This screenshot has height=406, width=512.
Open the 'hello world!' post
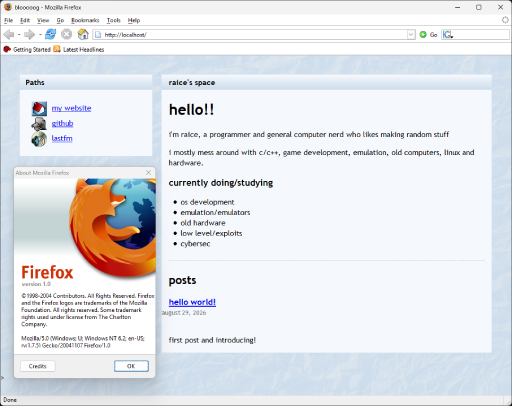click(192, 302)
